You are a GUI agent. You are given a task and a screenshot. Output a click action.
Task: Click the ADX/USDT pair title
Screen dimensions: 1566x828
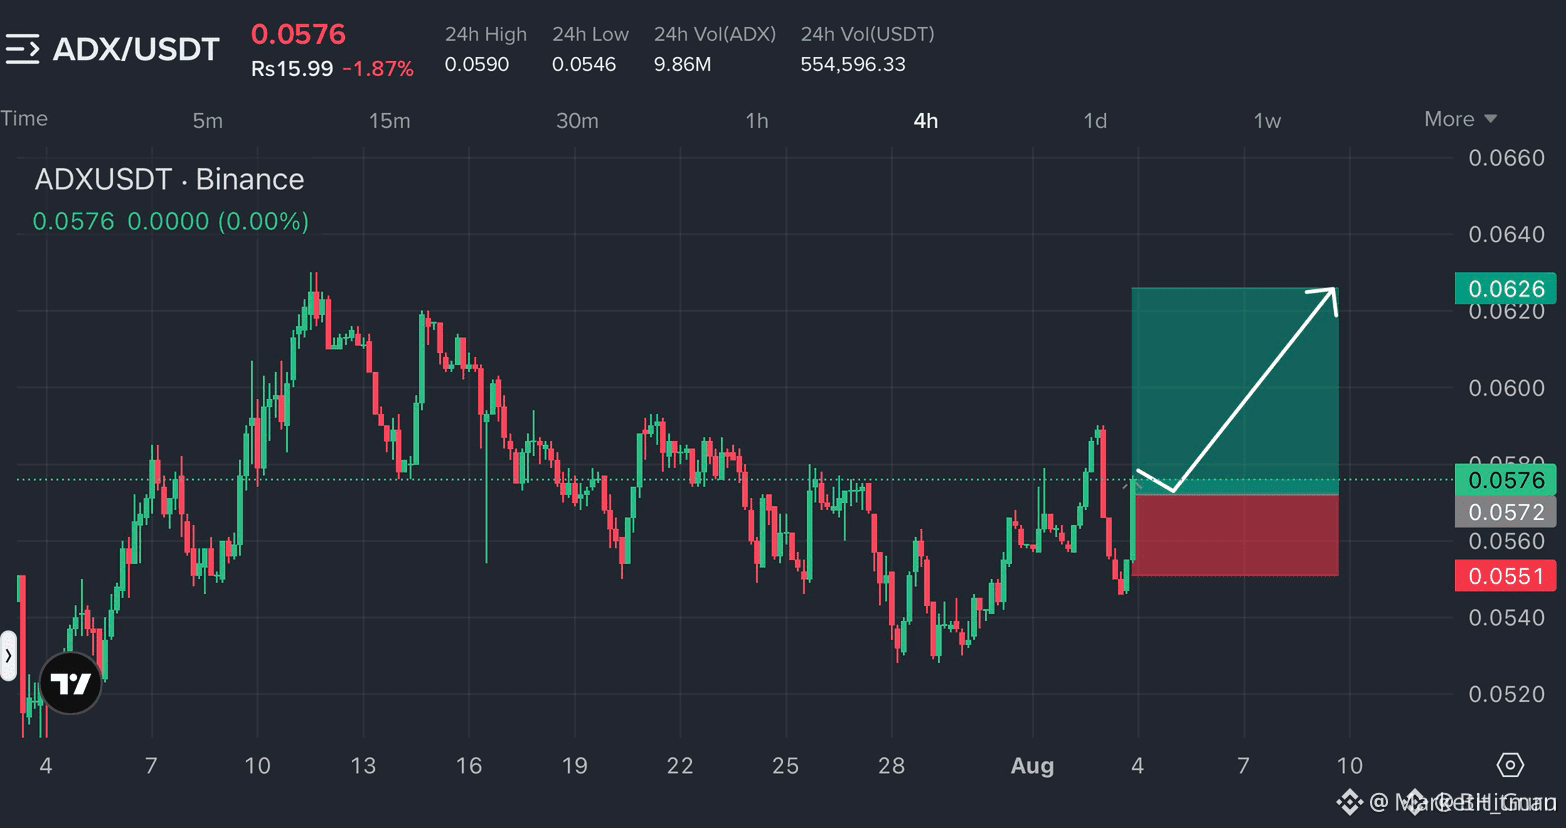point(136,49)
